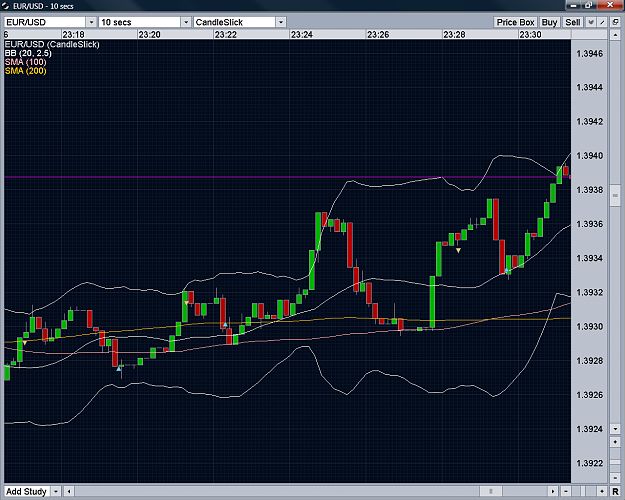Image resolution: width=625 pixels, height=500 pixels.
Task: Click the 1.3932 price axis label
Action: [x=590, y=292]
